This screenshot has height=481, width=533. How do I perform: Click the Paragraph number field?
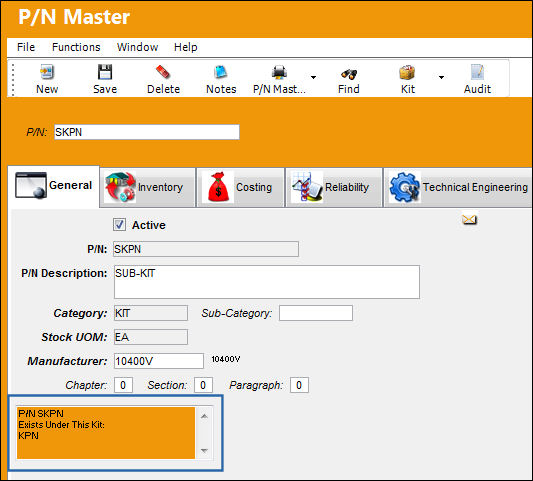[299, 385]
